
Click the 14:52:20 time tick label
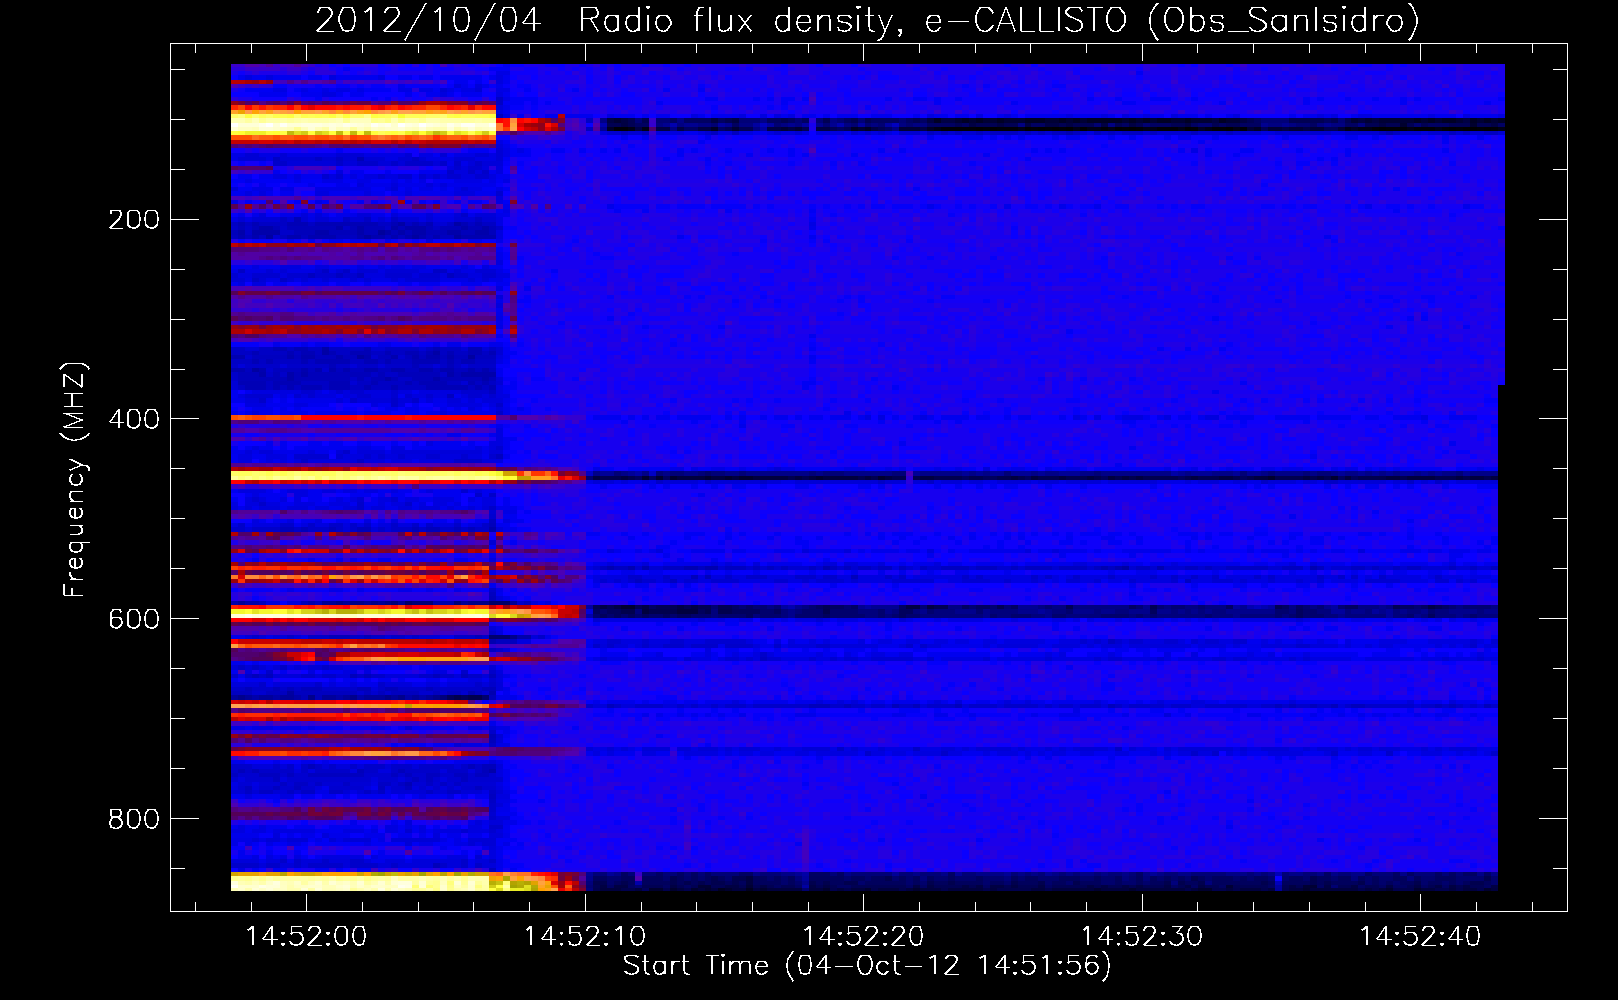(863, 936)
